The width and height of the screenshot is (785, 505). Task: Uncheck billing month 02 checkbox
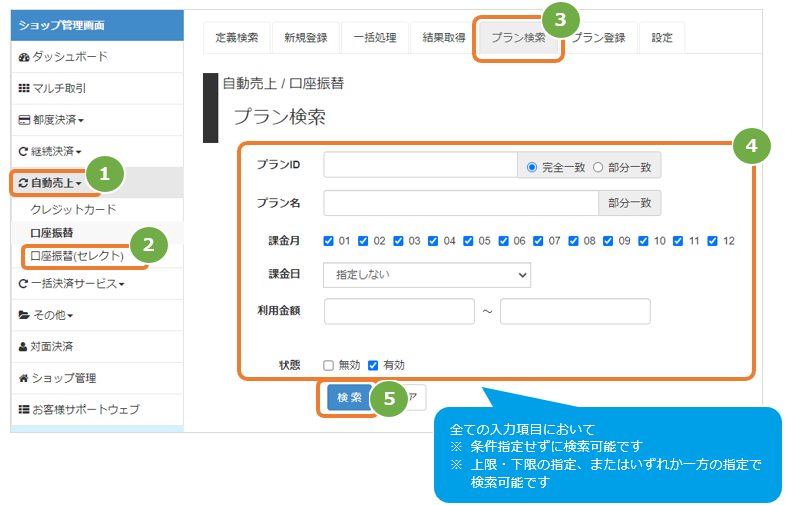pos(363,241)
